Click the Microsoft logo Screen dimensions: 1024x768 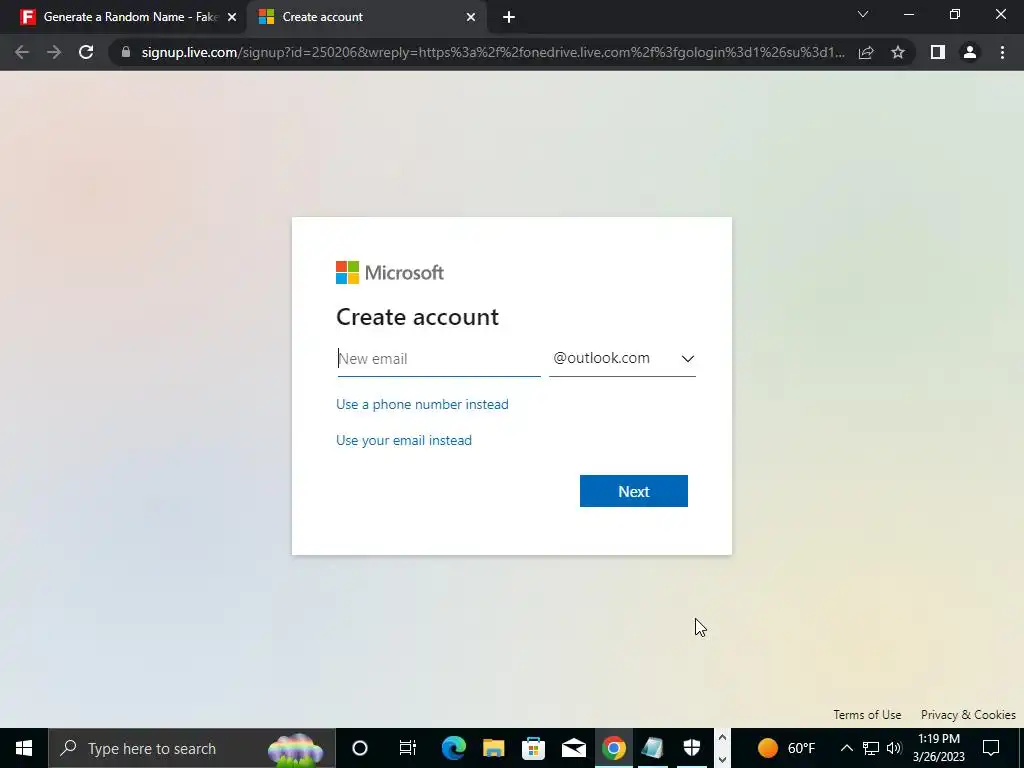(x=390, y=272)
